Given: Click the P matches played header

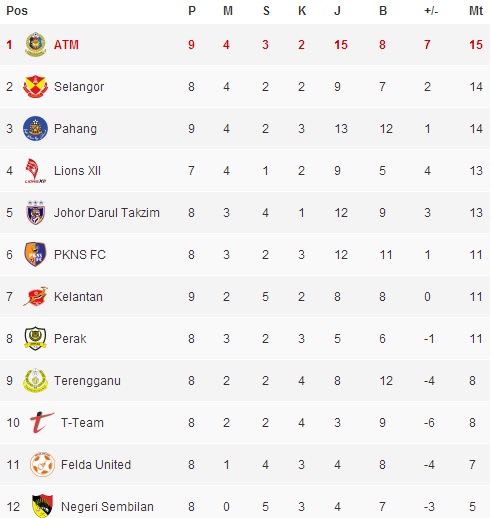Looking at the screenshot, I should coord(192,11).
